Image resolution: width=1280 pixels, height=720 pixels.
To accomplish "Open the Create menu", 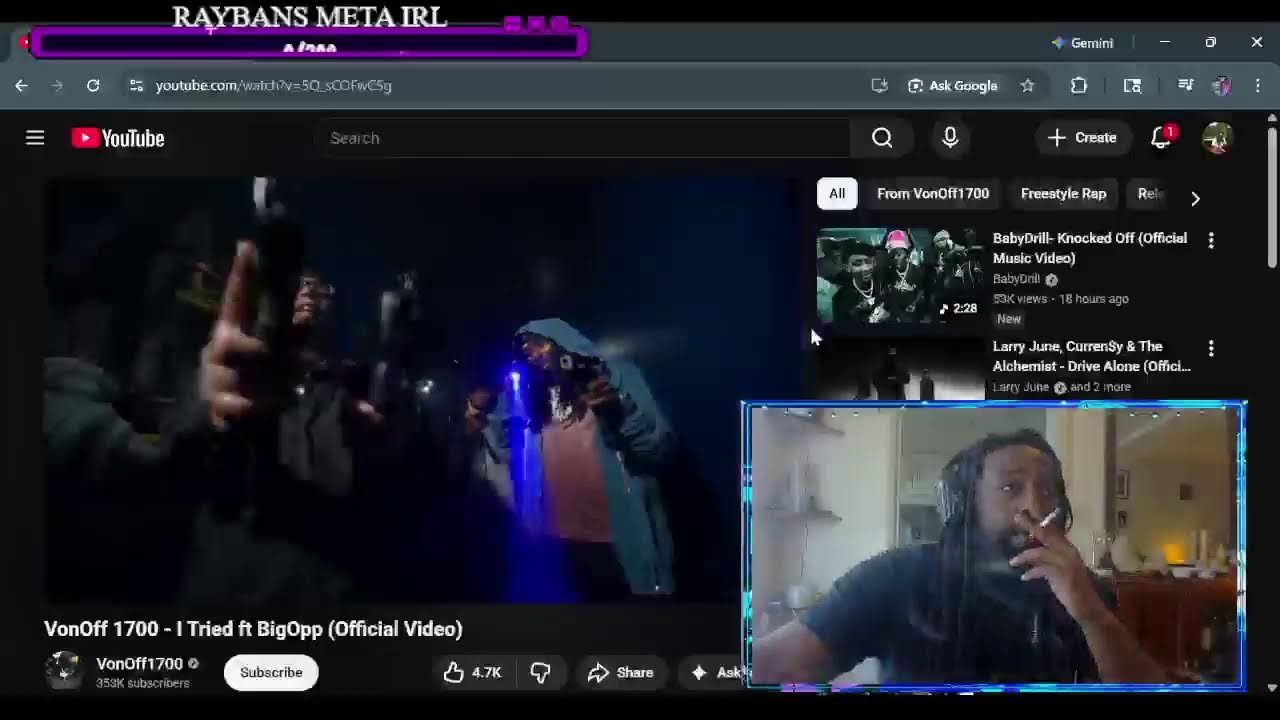I will [x=1082, y=138].
